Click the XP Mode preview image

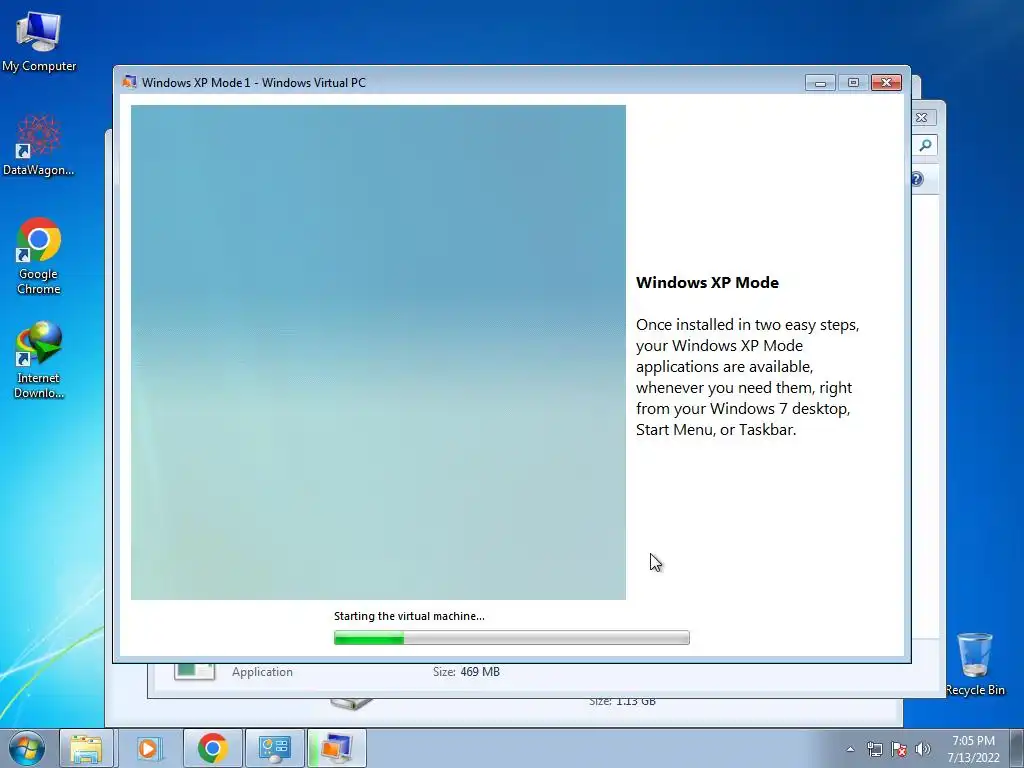click(378, 352)
